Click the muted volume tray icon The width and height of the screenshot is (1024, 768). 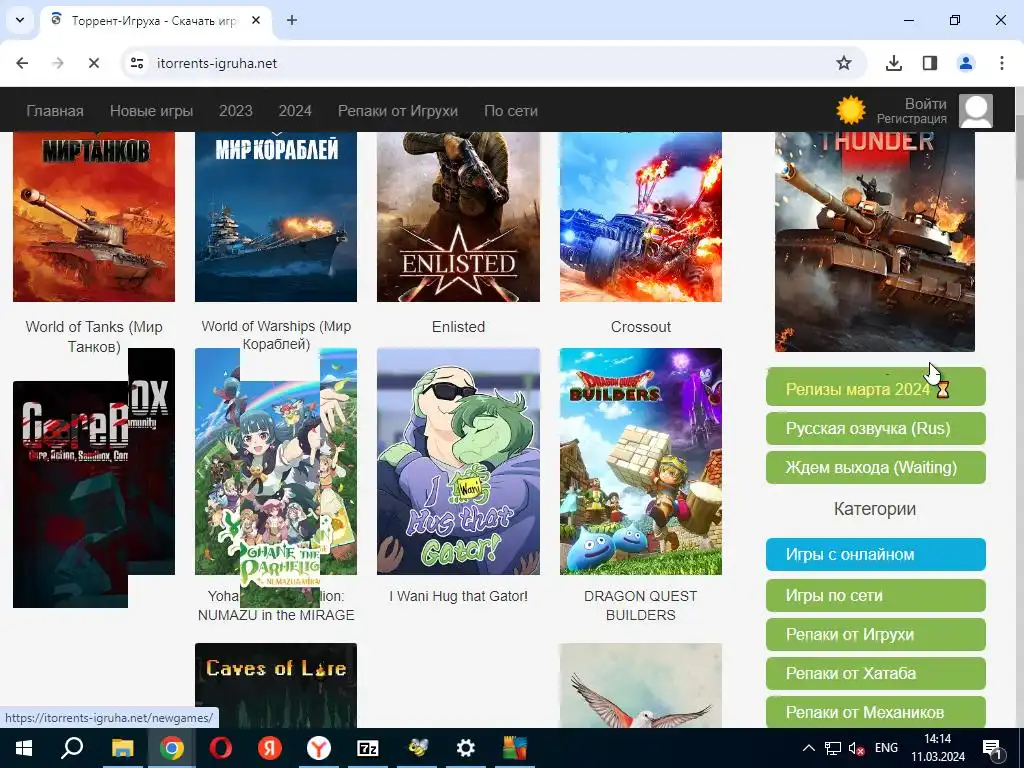[856, 748]
